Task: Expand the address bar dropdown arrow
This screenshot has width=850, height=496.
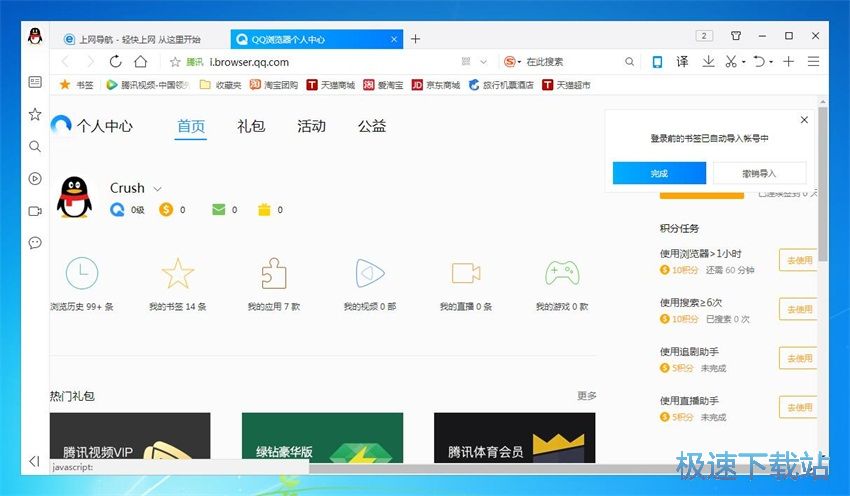Action: coord(484,62)
